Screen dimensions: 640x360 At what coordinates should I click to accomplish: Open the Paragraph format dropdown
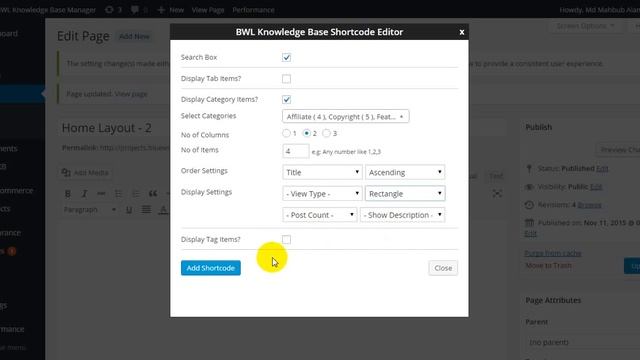pos(90,210)
